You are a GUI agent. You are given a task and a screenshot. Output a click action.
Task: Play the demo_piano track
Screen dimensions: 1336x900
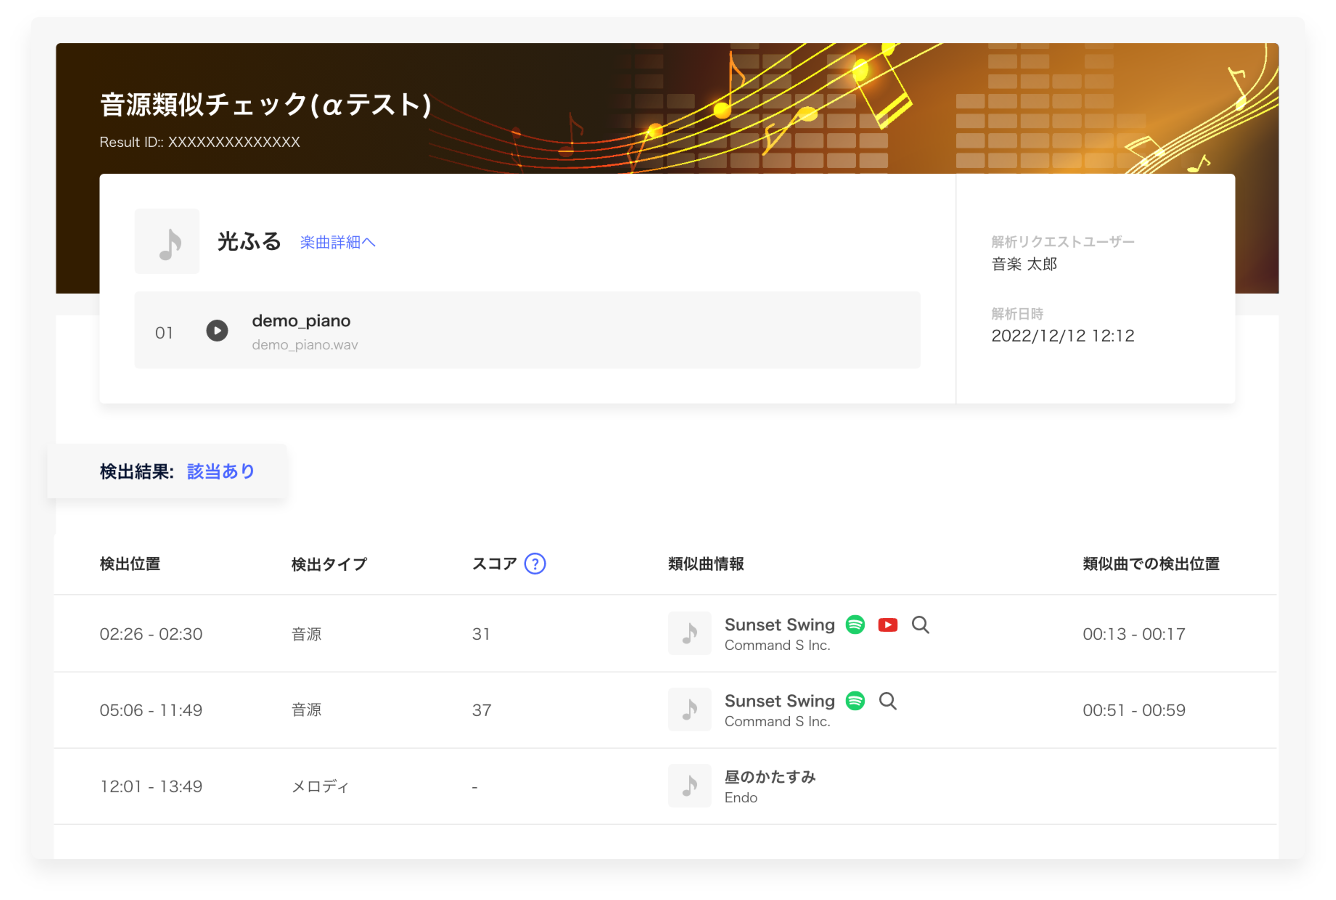click(x=217, y=330)
